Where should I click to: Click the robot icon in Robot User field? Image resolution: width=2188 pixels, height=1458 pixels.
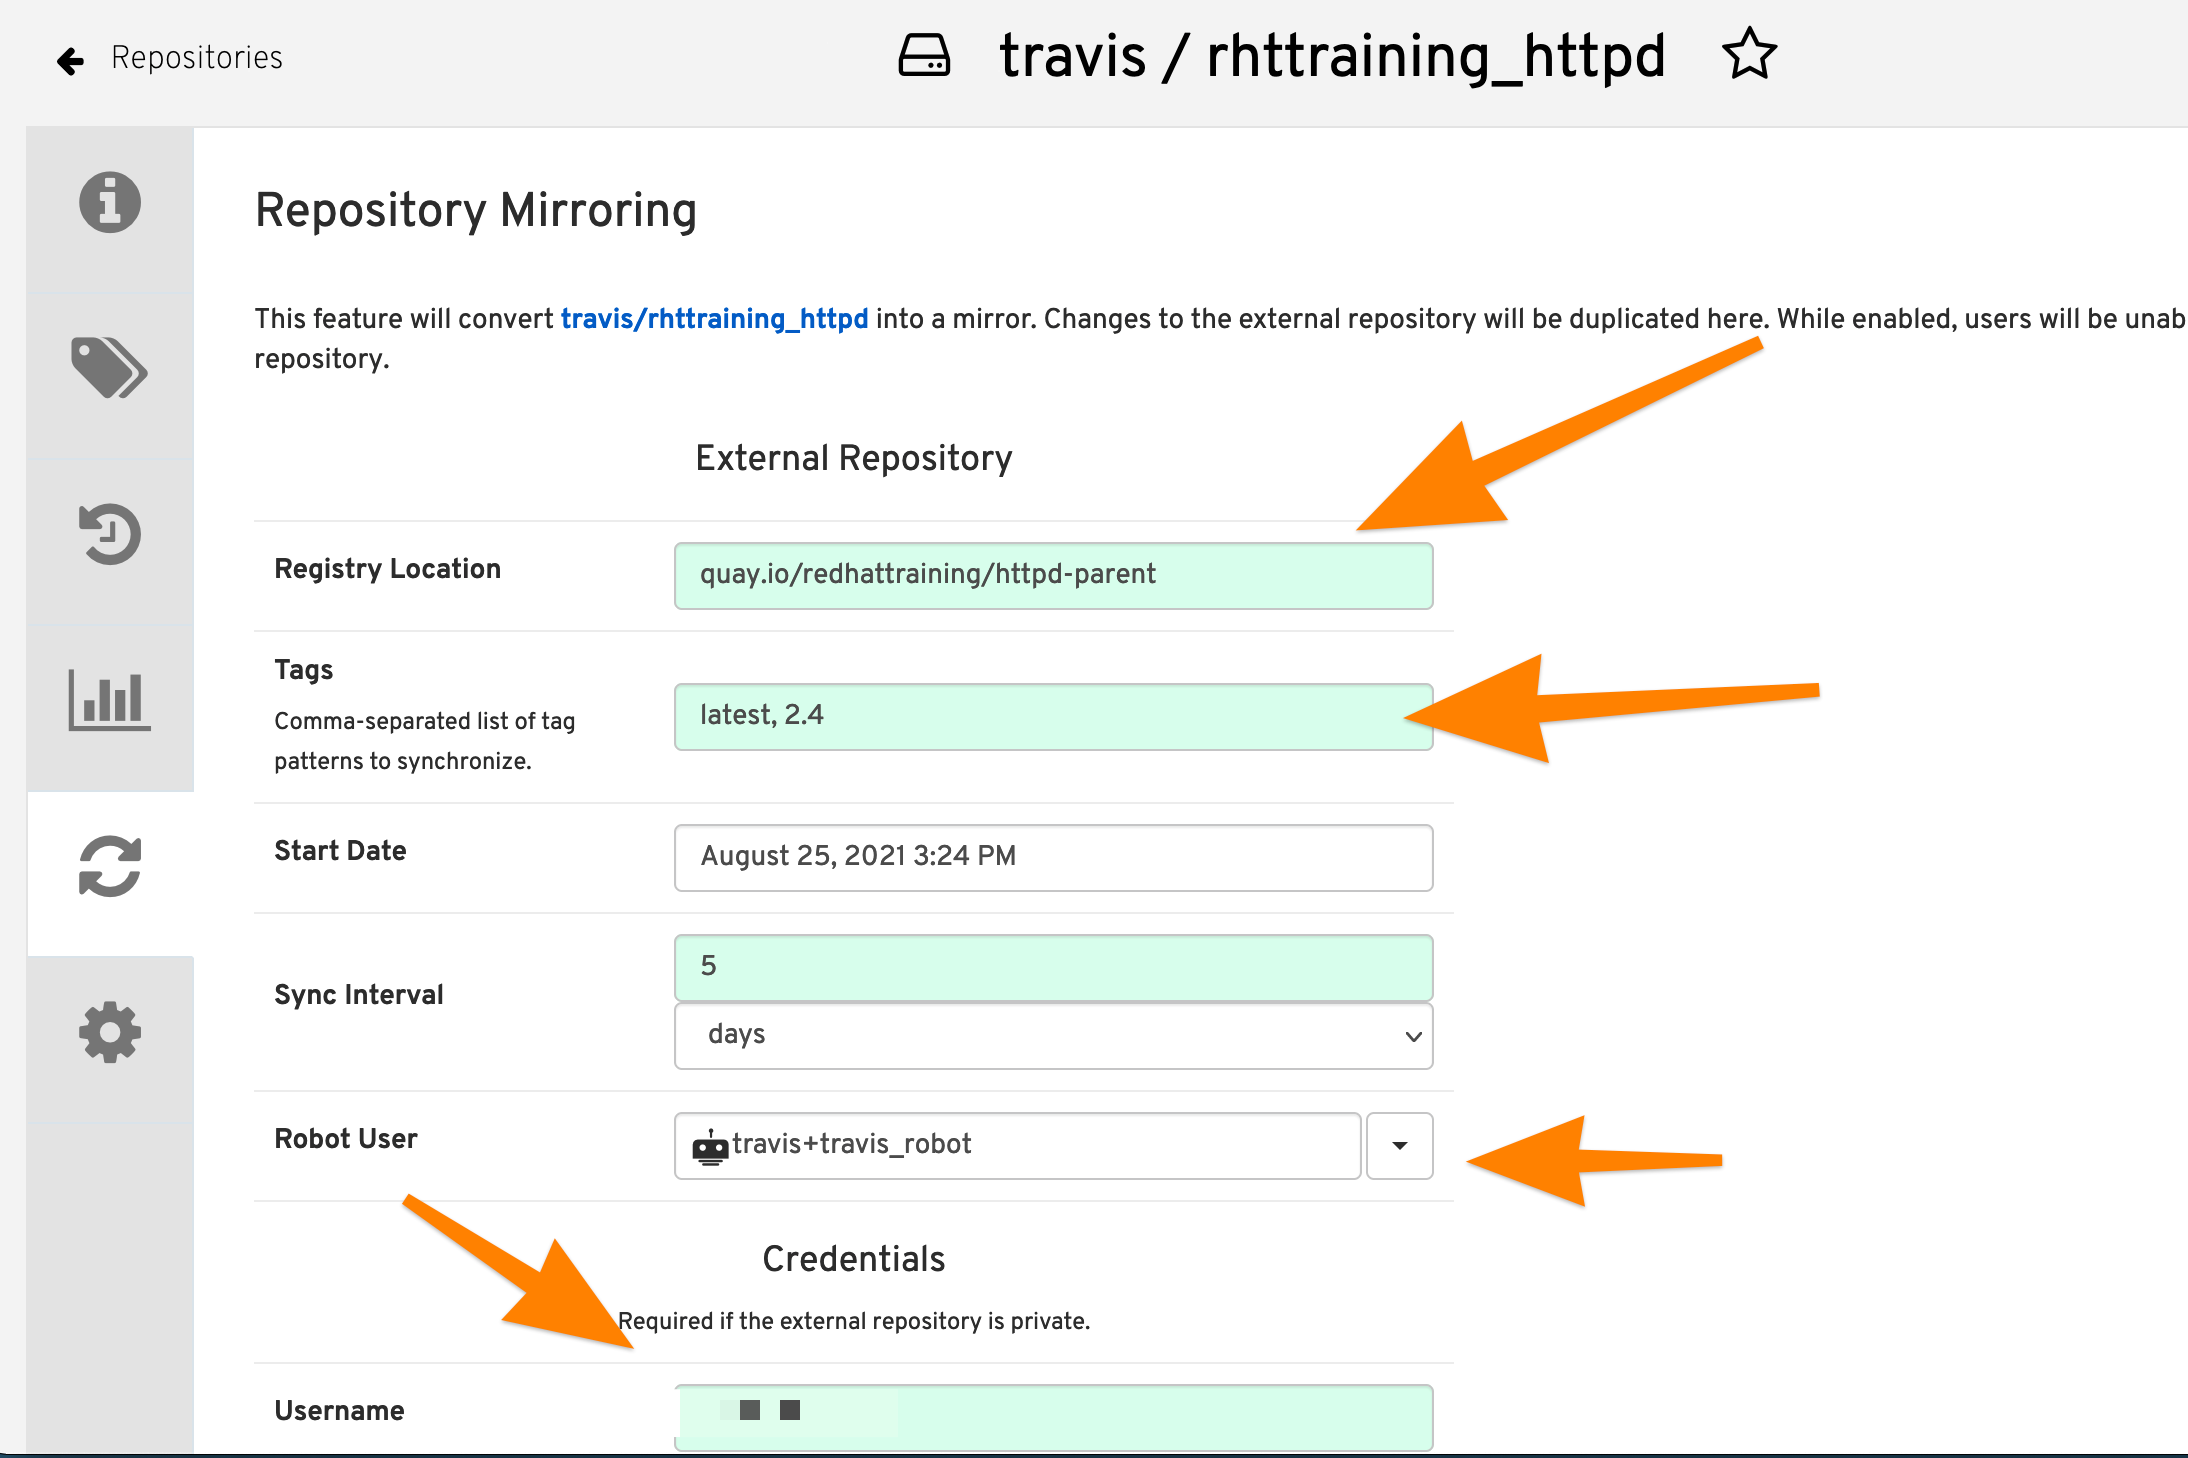(710, 1147)
